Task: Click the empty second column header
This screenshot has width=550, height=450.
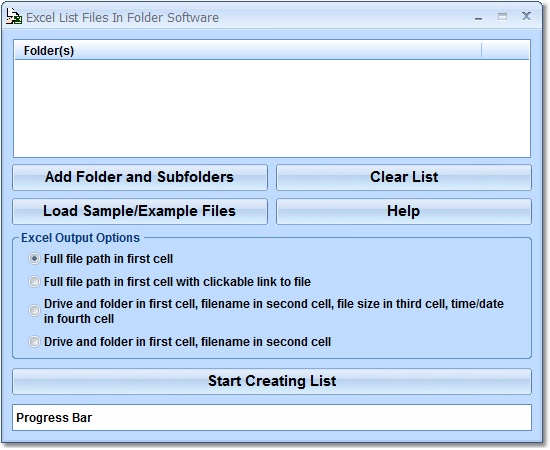Action: pos(505,51)
